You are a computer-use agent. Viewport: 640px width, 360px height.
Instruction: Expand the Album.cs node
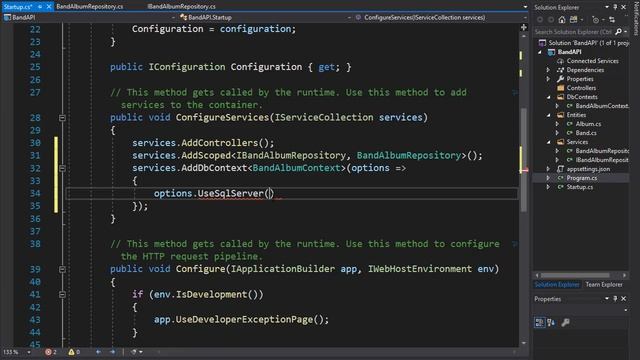(557, 124)
